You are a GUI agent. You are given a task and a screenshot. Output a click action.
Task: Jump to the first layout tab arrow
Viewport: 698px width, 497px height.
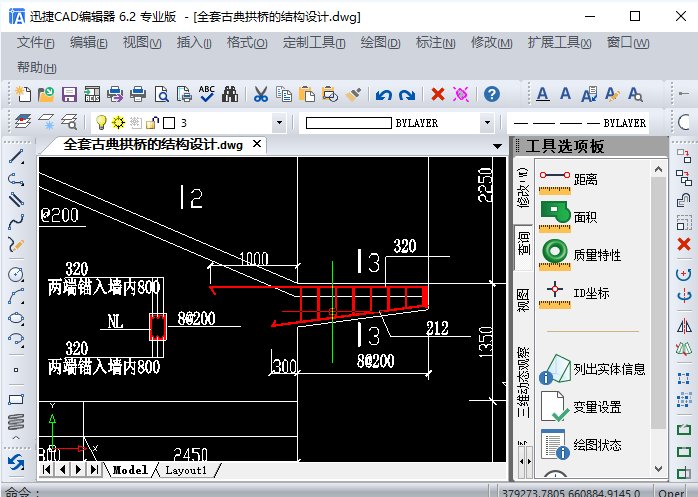pyautogui.click(x=47, y=469)
